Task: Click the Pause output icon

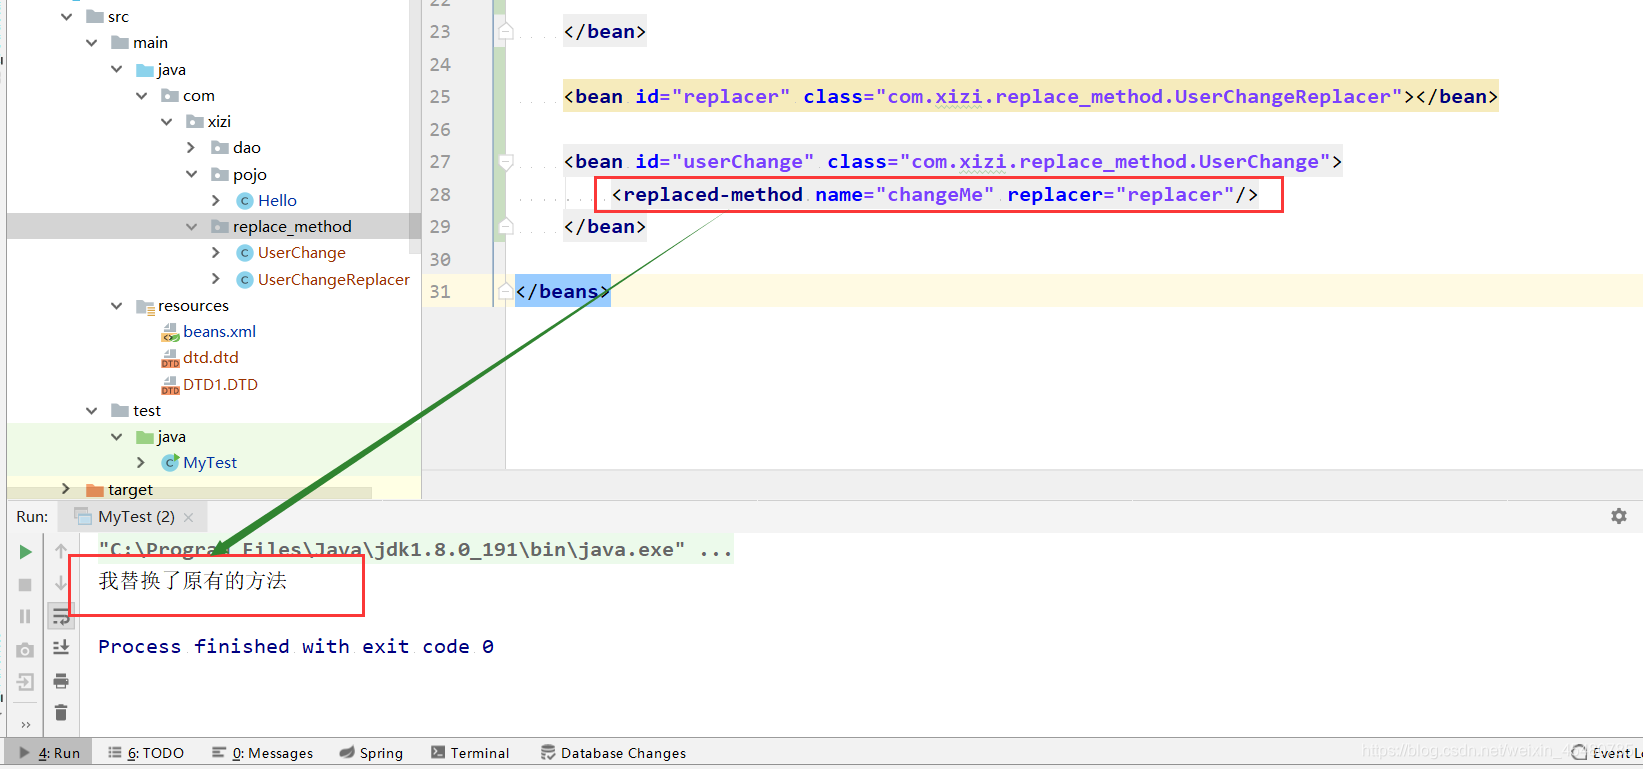Action: [x=25, y=616]
